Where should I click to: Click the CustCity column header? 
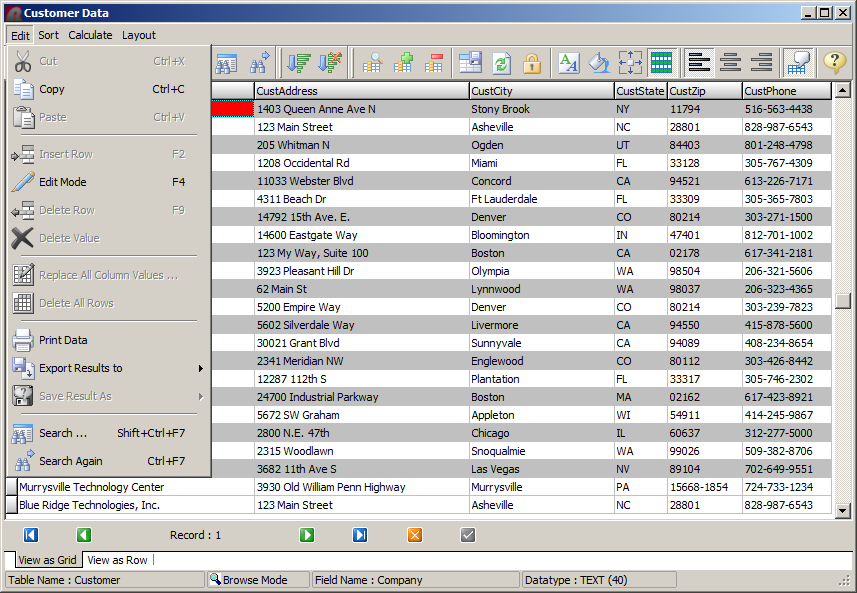(540, 91)
